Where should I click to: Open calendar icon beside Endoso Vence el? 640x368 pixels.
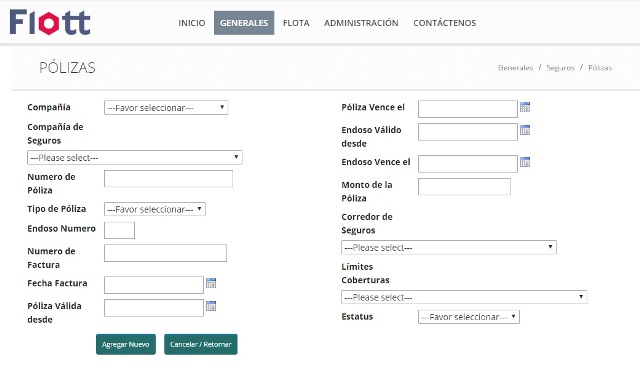coord(525,162)
